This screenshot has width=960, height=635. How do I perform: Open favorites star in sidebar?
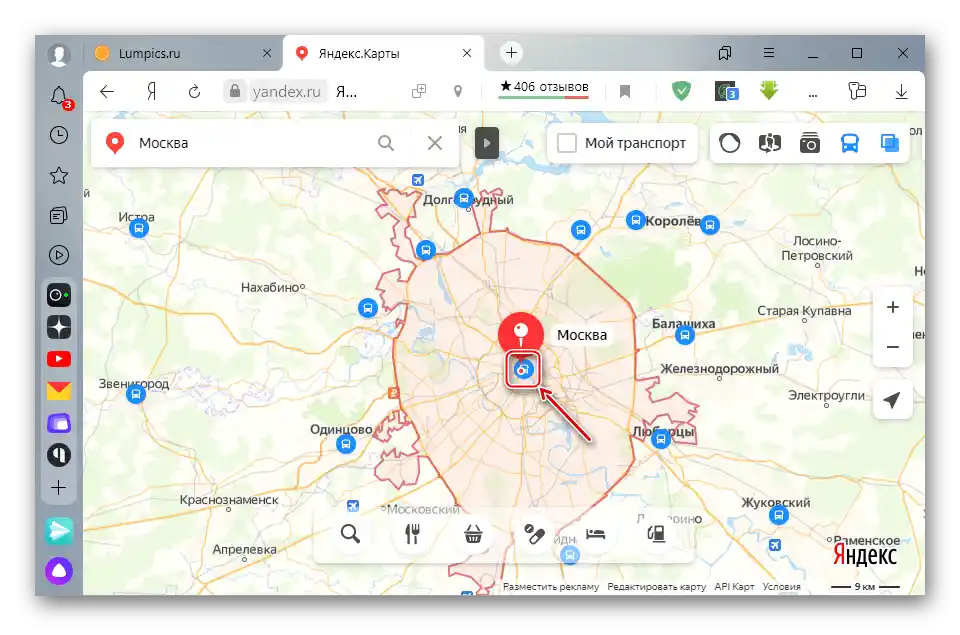tap(59, 176)
